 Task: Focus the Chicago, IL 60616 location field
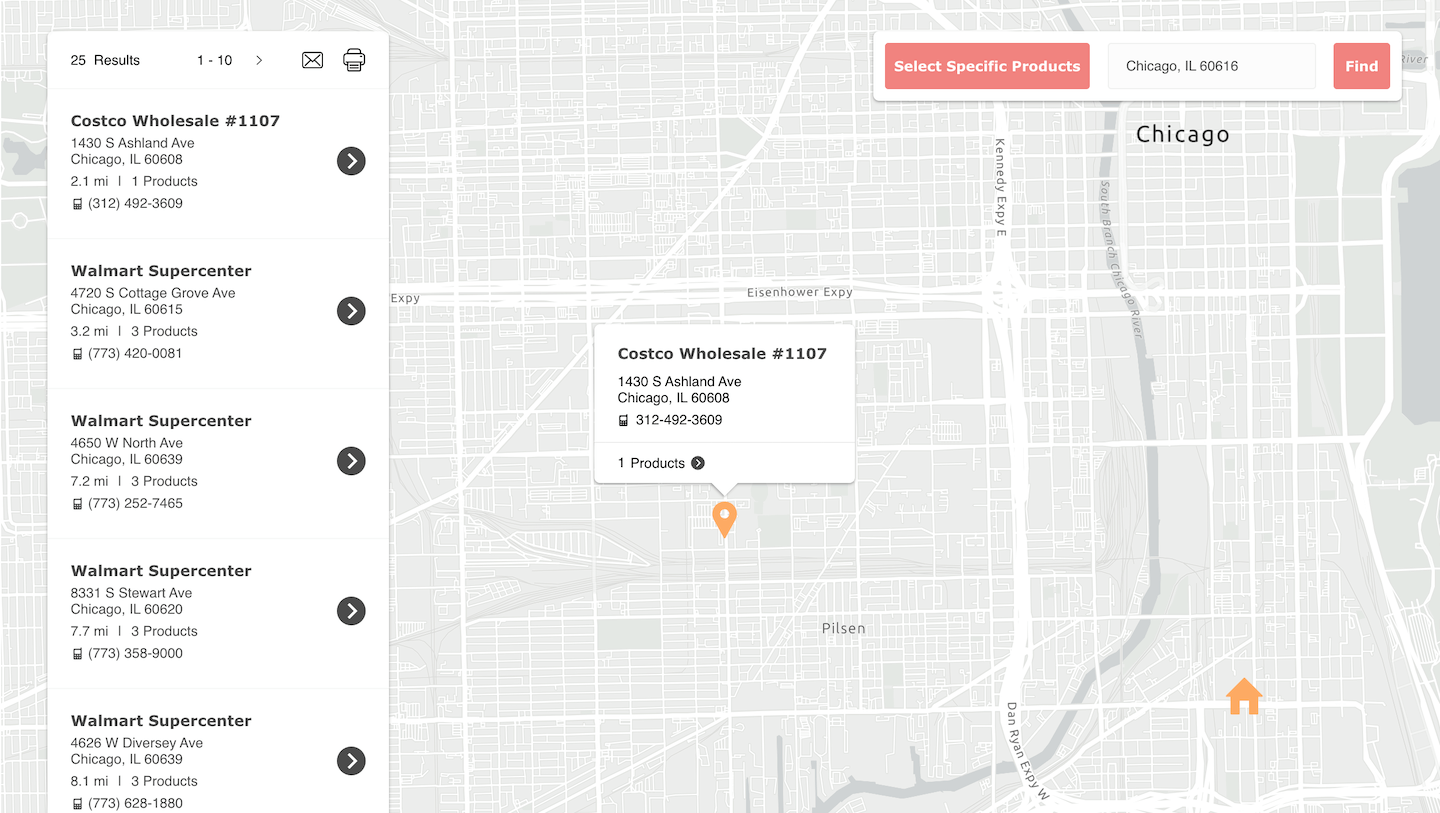coord(1211,66)
